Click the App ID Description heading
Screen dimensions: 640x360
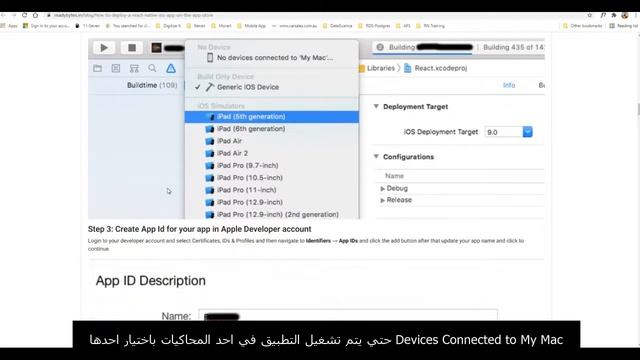point(151,281)
